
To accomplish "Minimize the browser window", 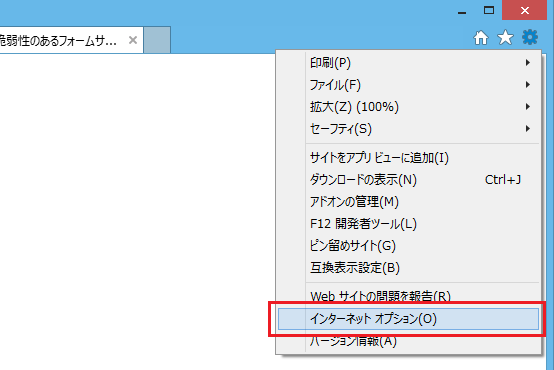I will point(461,11).
